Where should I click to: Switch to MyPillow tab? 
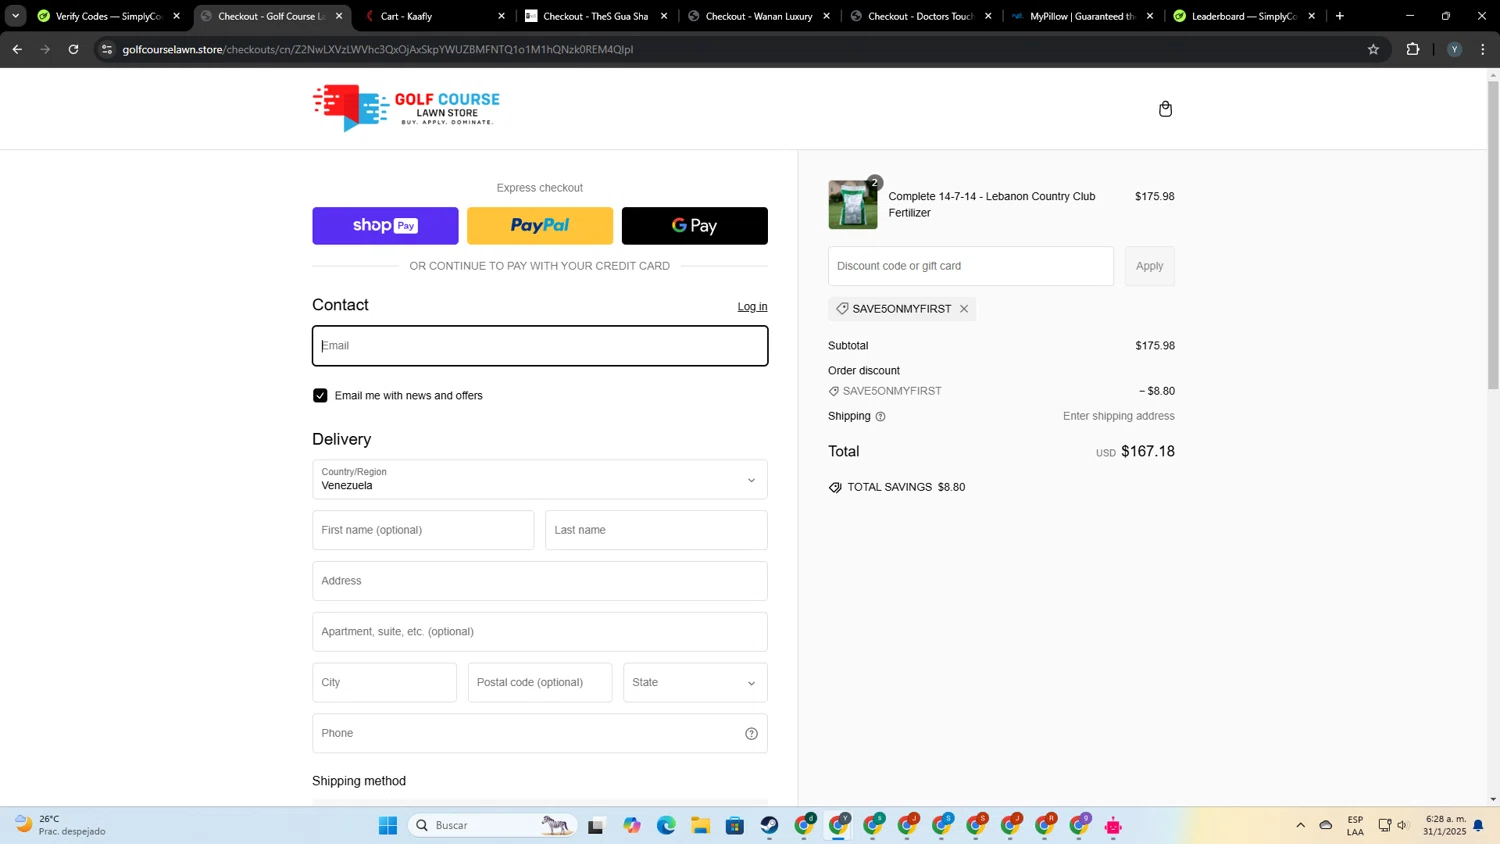(x=1082, y=16)
